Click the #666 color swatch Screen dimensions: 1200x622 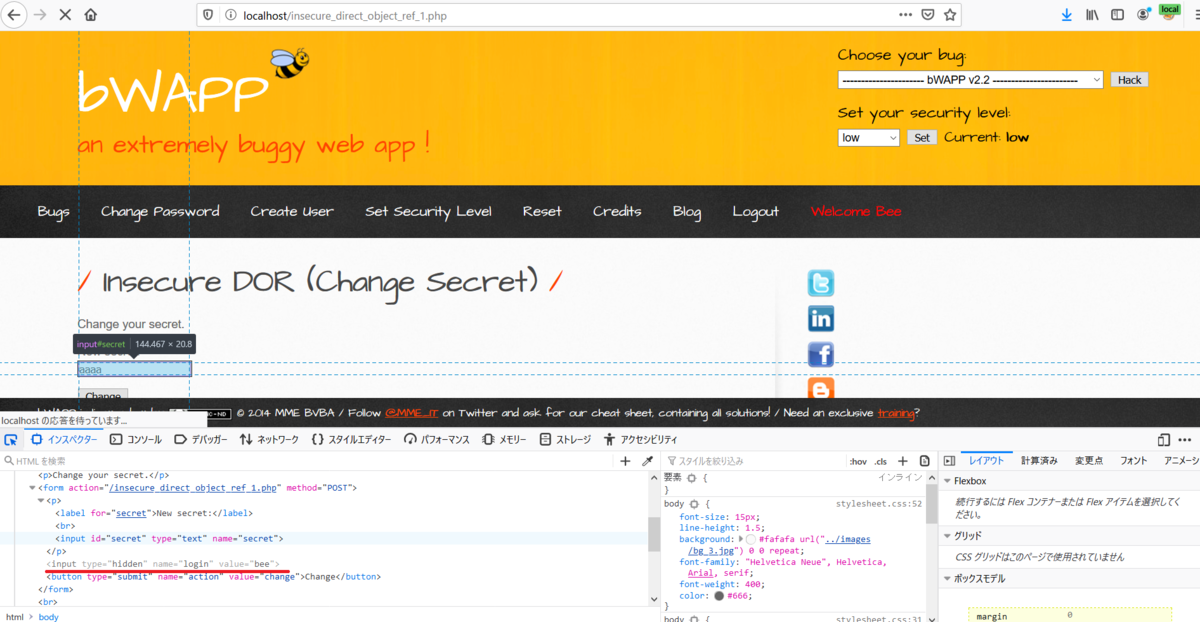(719, 595)
